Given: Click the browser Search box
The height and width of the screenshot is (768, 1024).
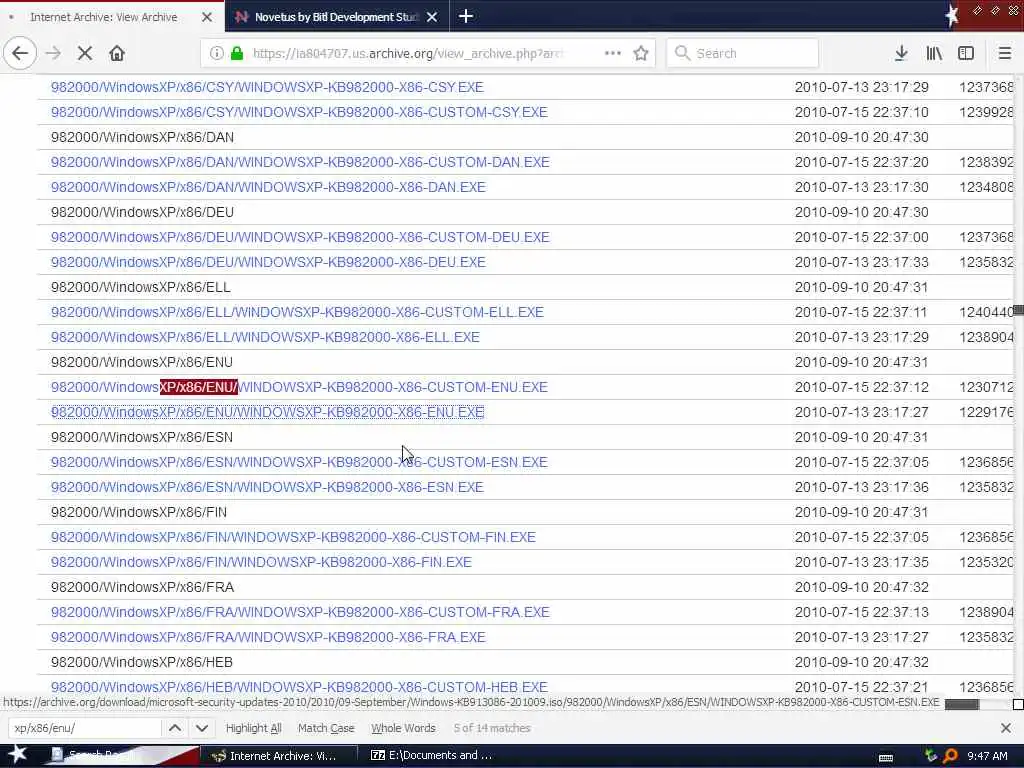Looking at the screenshot, I should pos(743,53).
